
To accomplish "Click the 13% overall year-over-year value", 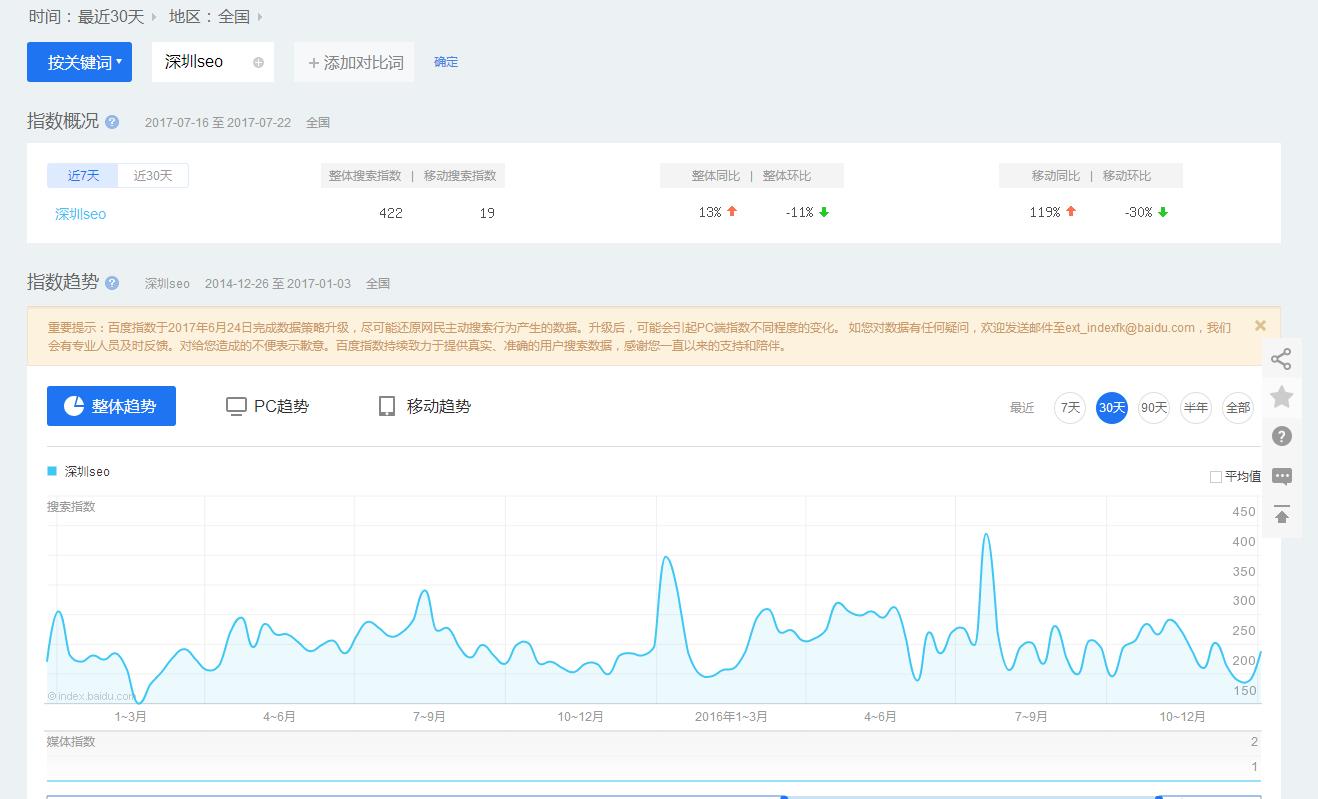I will pyautogui.click(x=710, y=212).
